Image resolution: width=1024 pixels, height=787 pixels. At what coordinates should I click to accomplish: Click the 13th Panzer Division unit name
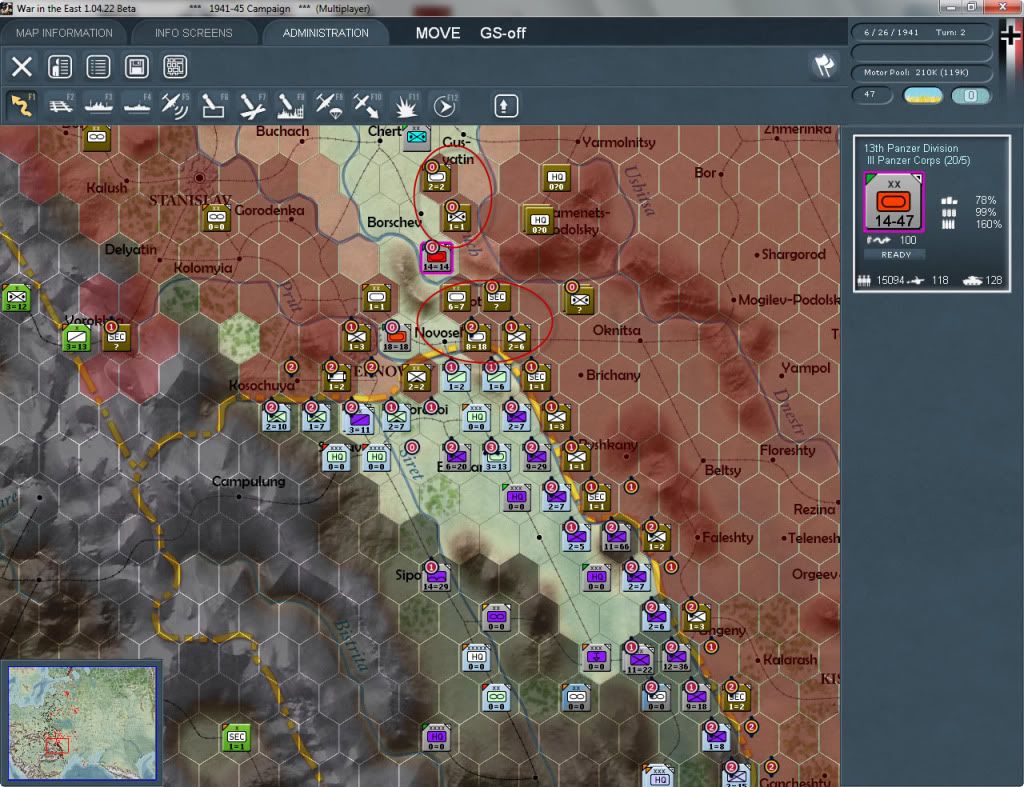[x=910, y=148]
